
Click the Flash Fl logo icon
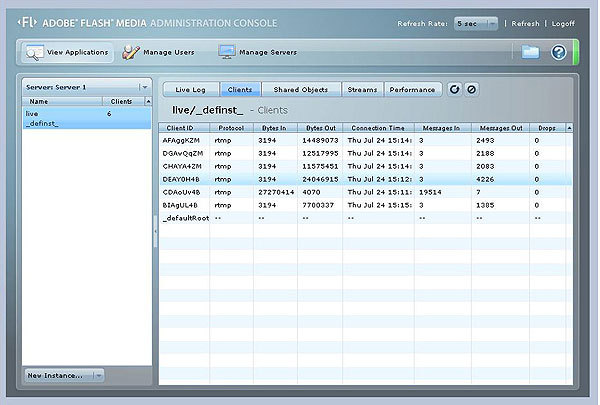pyautogui.click(x=27, y=23)
